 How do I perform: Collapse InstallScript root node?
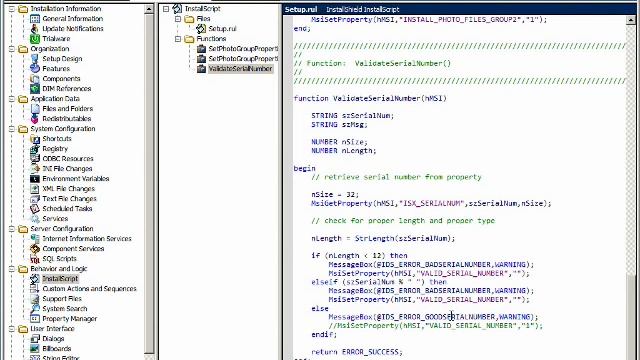tap(166, 9)
